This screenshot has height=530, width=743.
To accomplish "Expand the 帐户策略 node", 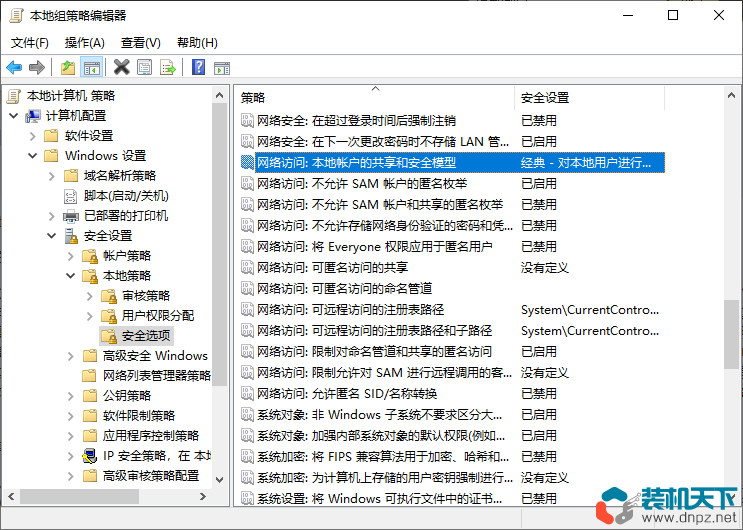I will click(71, 256).
